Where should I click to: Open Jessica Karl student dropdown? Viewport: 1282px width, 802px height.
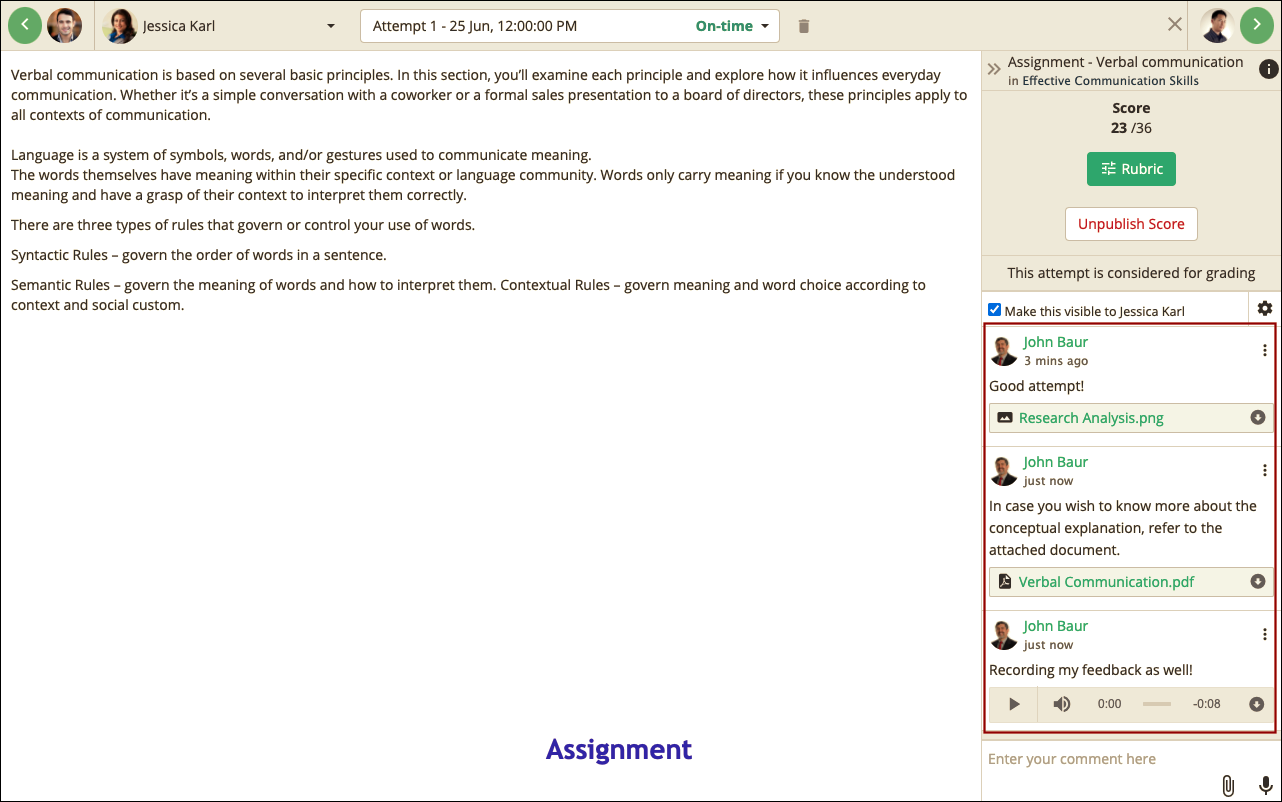pyautogui.click(x=221, y=26)
